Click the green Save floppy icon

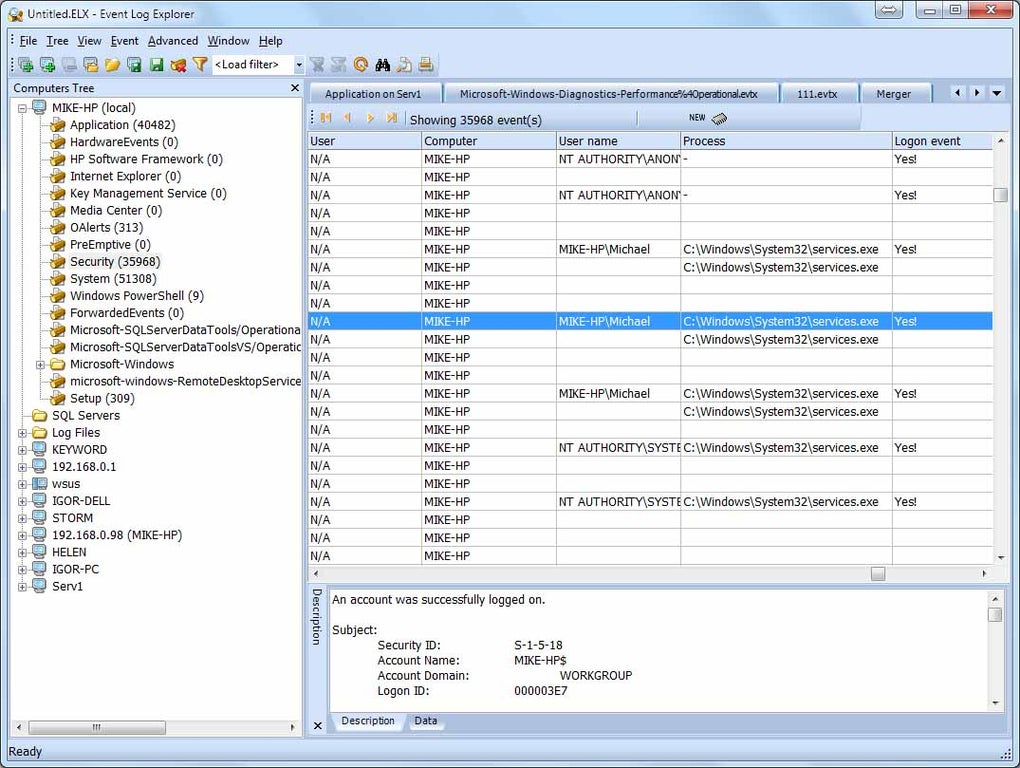[156, 65]
